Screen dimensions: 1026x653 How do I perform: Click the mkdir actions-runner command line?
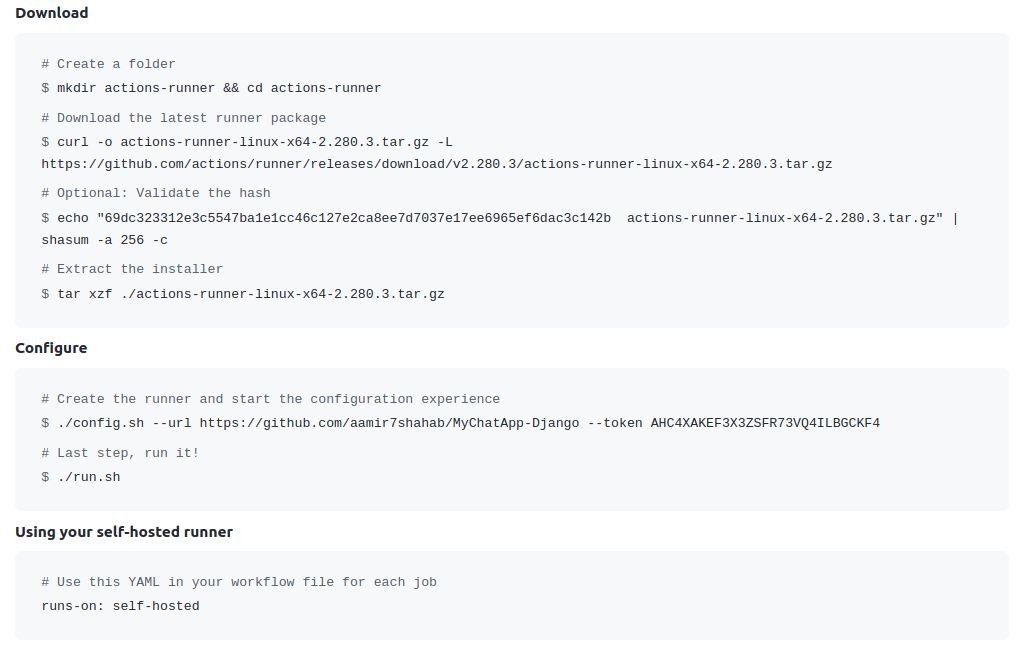click(211, 88)
